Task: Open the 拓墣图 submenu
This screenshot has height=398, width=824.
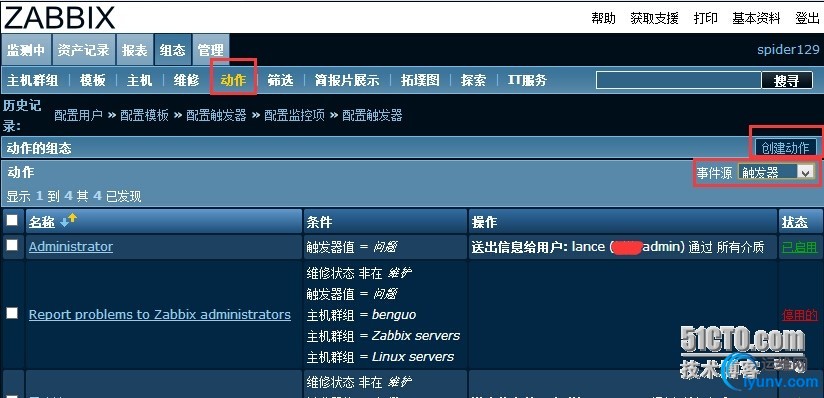Action: pos(420,80)
